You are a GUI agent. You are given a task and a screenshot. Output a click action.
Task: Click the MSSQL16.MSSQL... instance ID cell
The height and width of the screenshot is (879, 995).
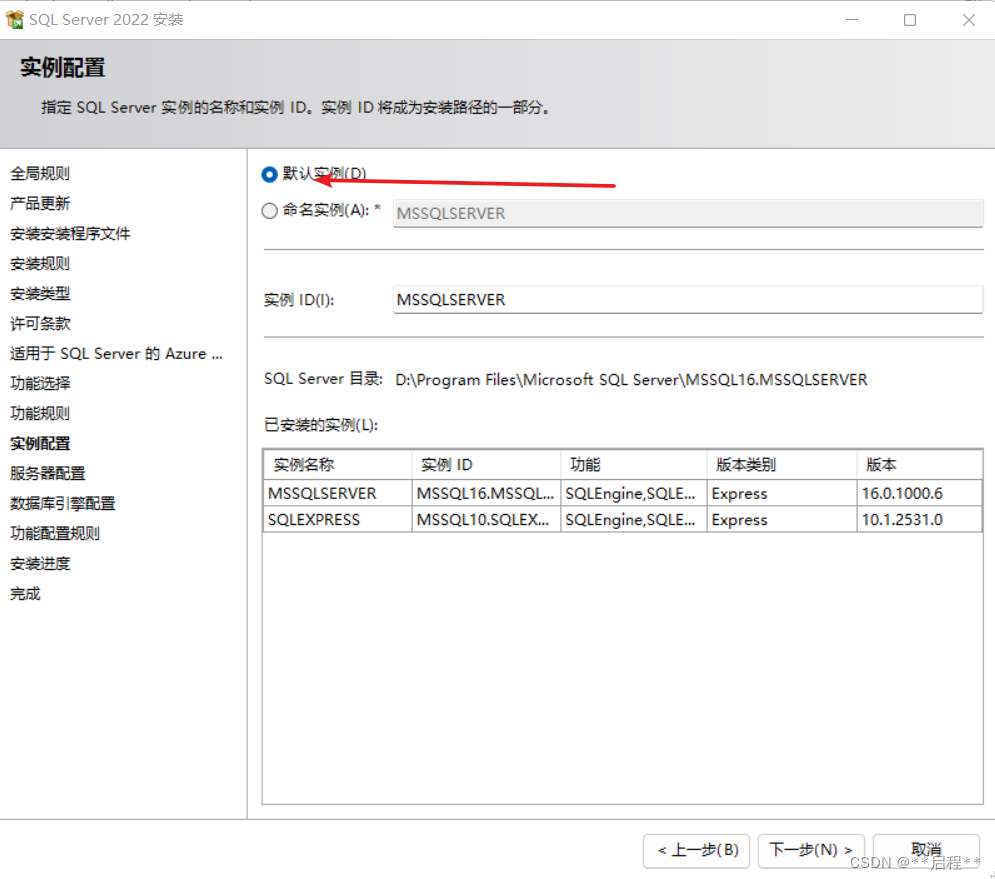pos(485,493)
